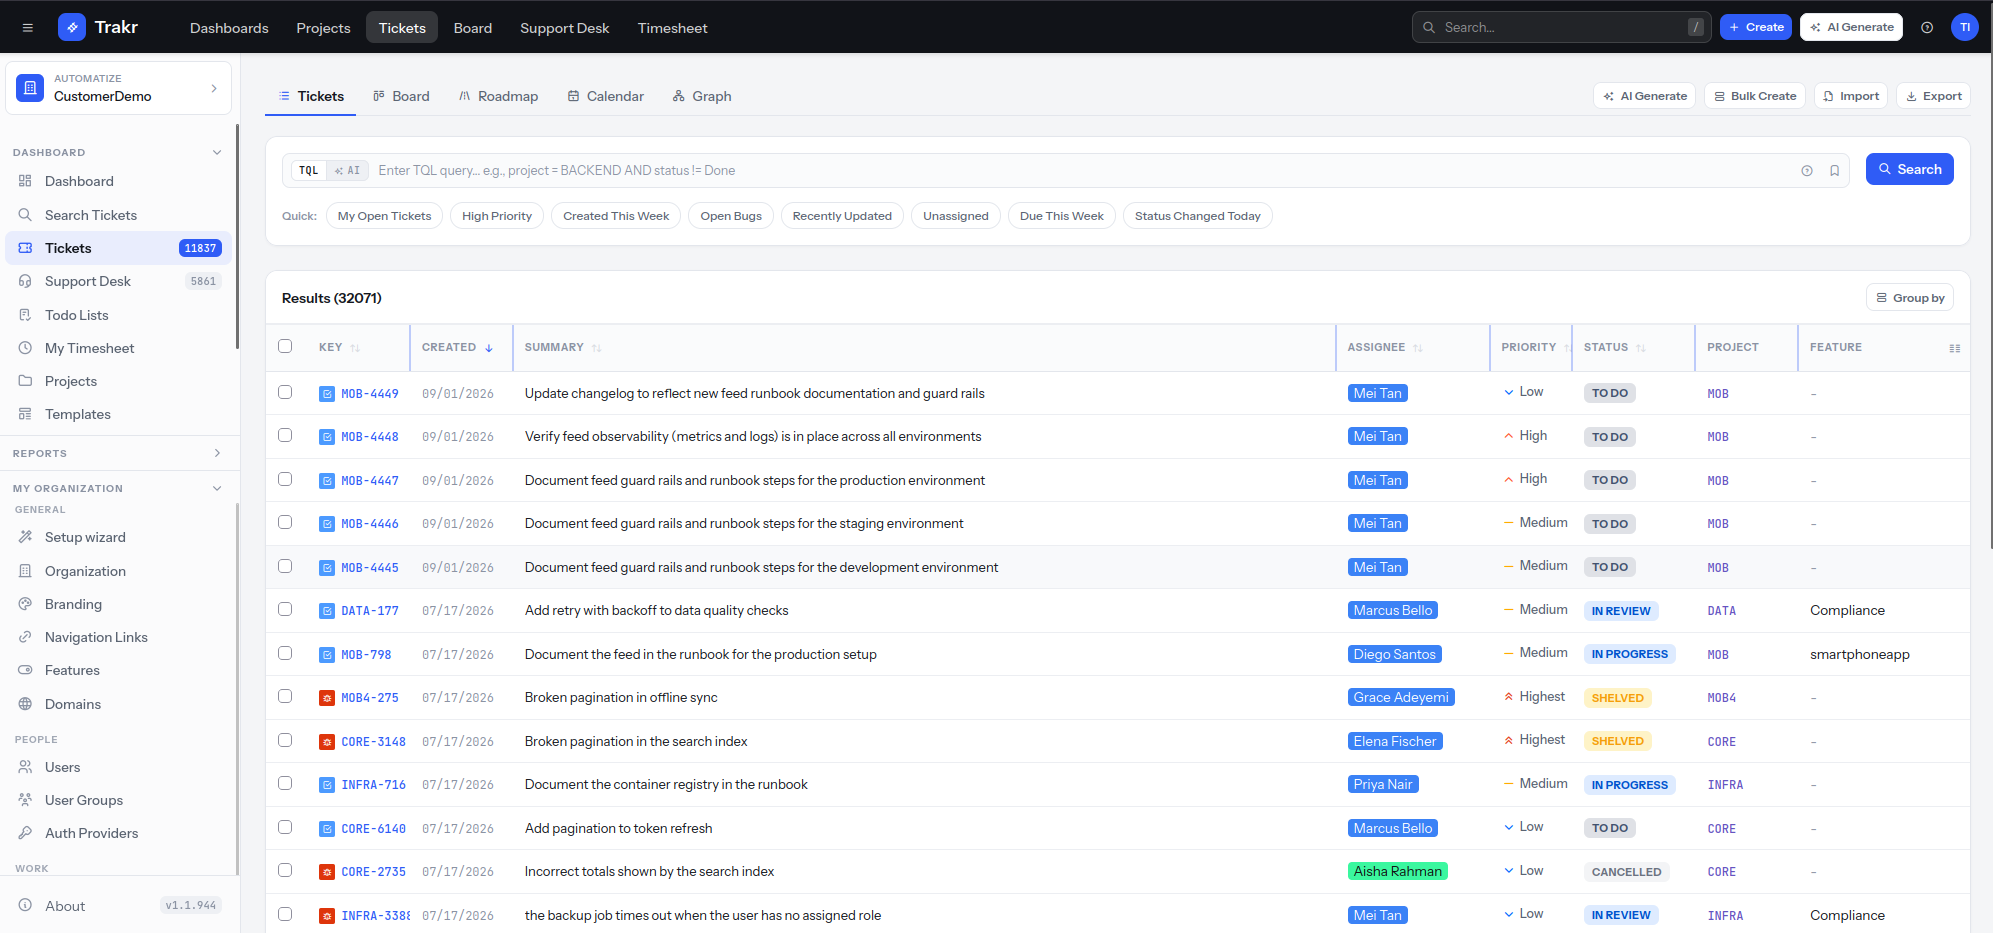Open the About item in sidebar
Image resolution: width=1993 pixels, height=933 pixels.
point(118,906)
